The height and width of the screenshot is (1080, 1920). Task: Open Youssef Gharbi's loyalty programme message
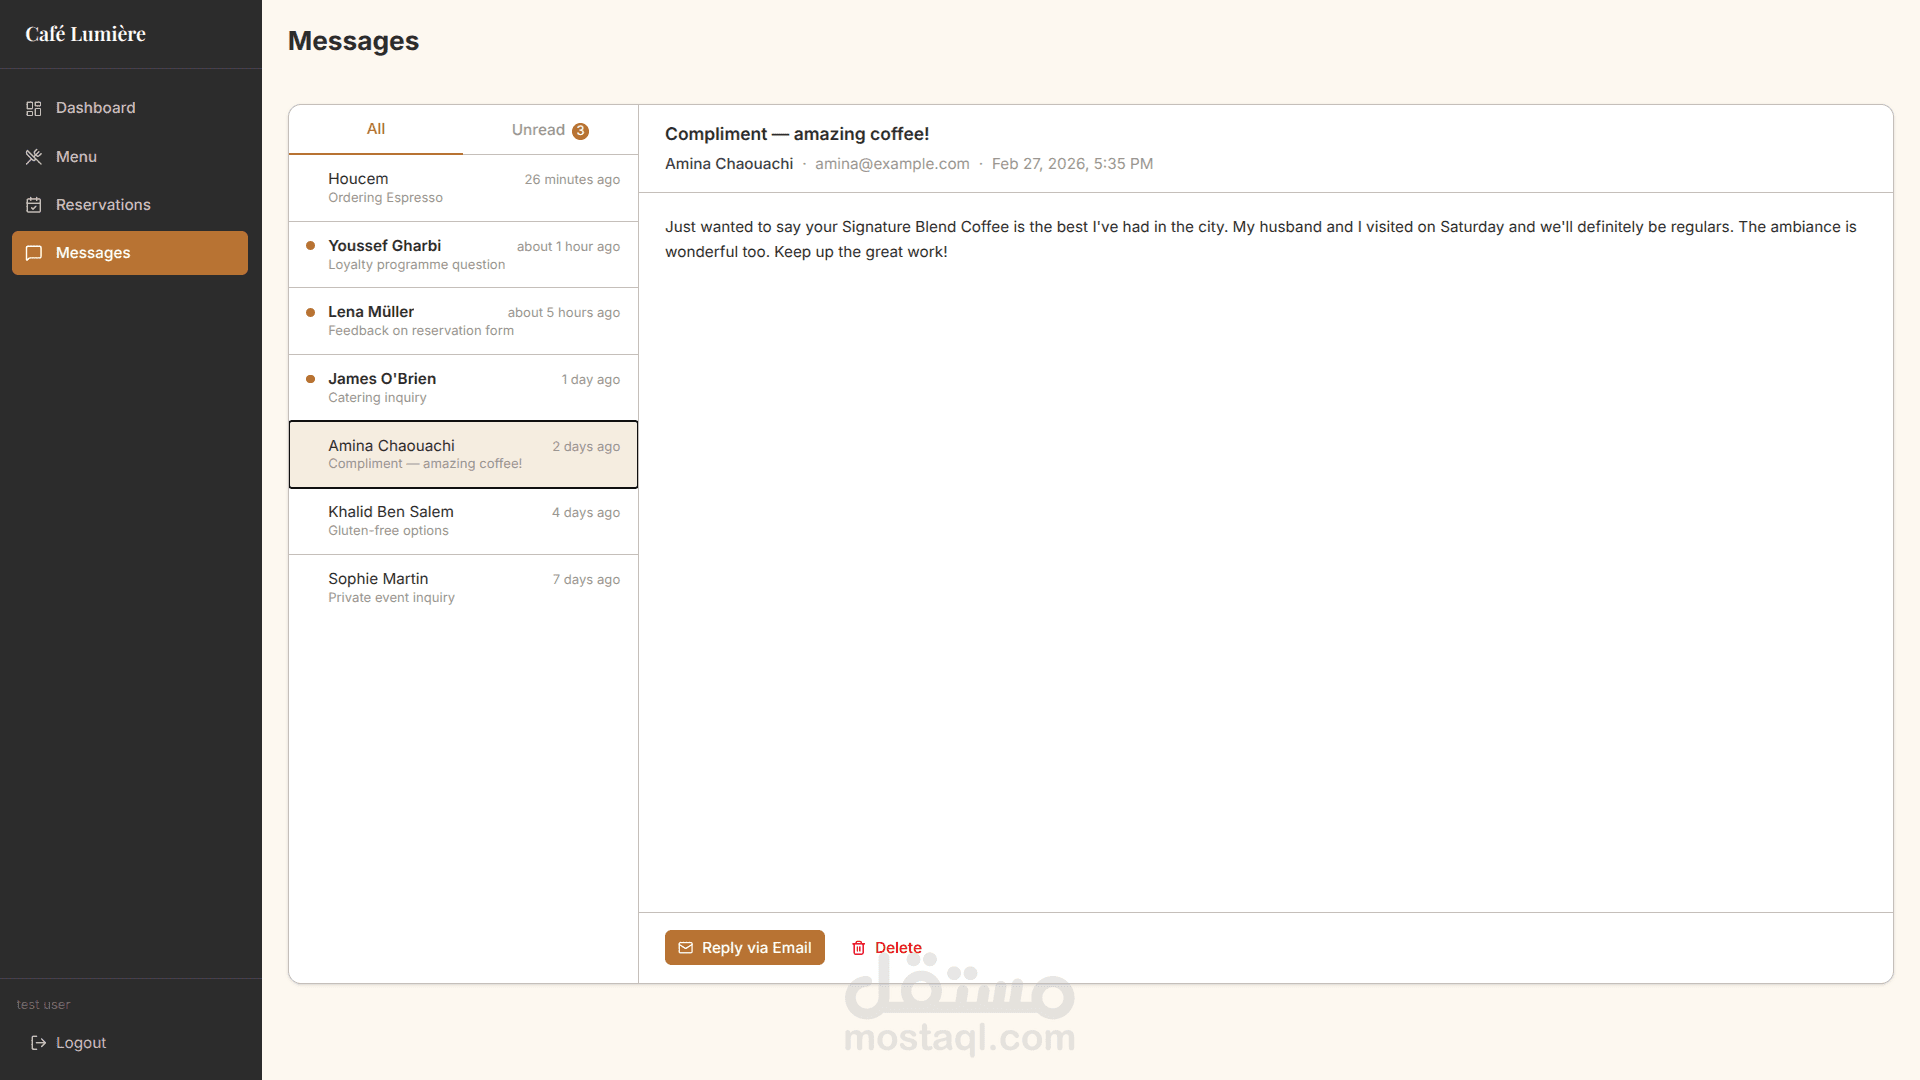(463, 255)
